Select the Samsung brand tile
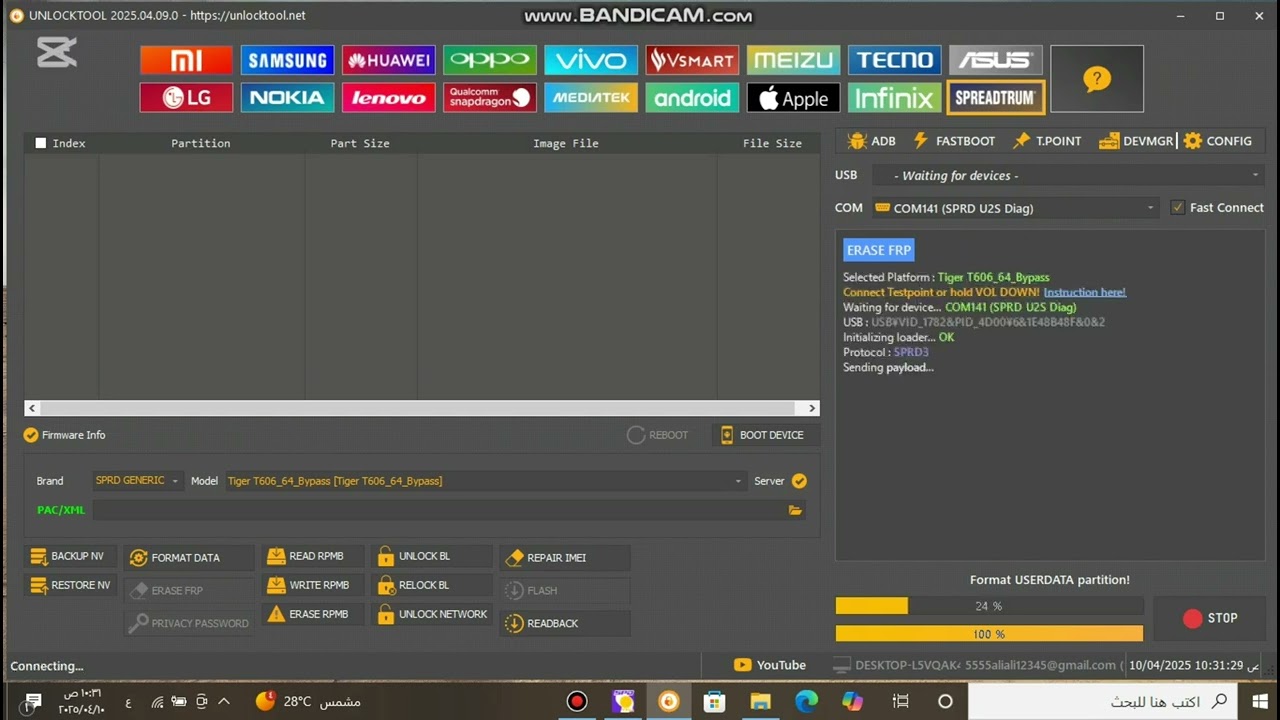Viewport: 1280px width, 720px height. (287, 60)
